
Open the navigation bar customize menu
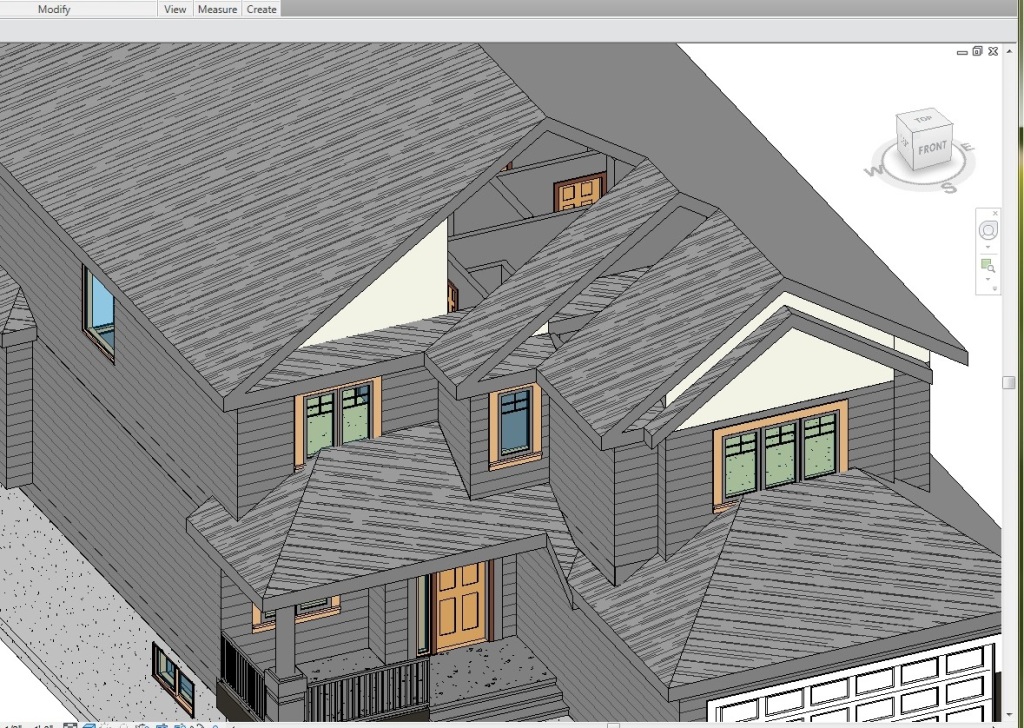click(995, 288)
